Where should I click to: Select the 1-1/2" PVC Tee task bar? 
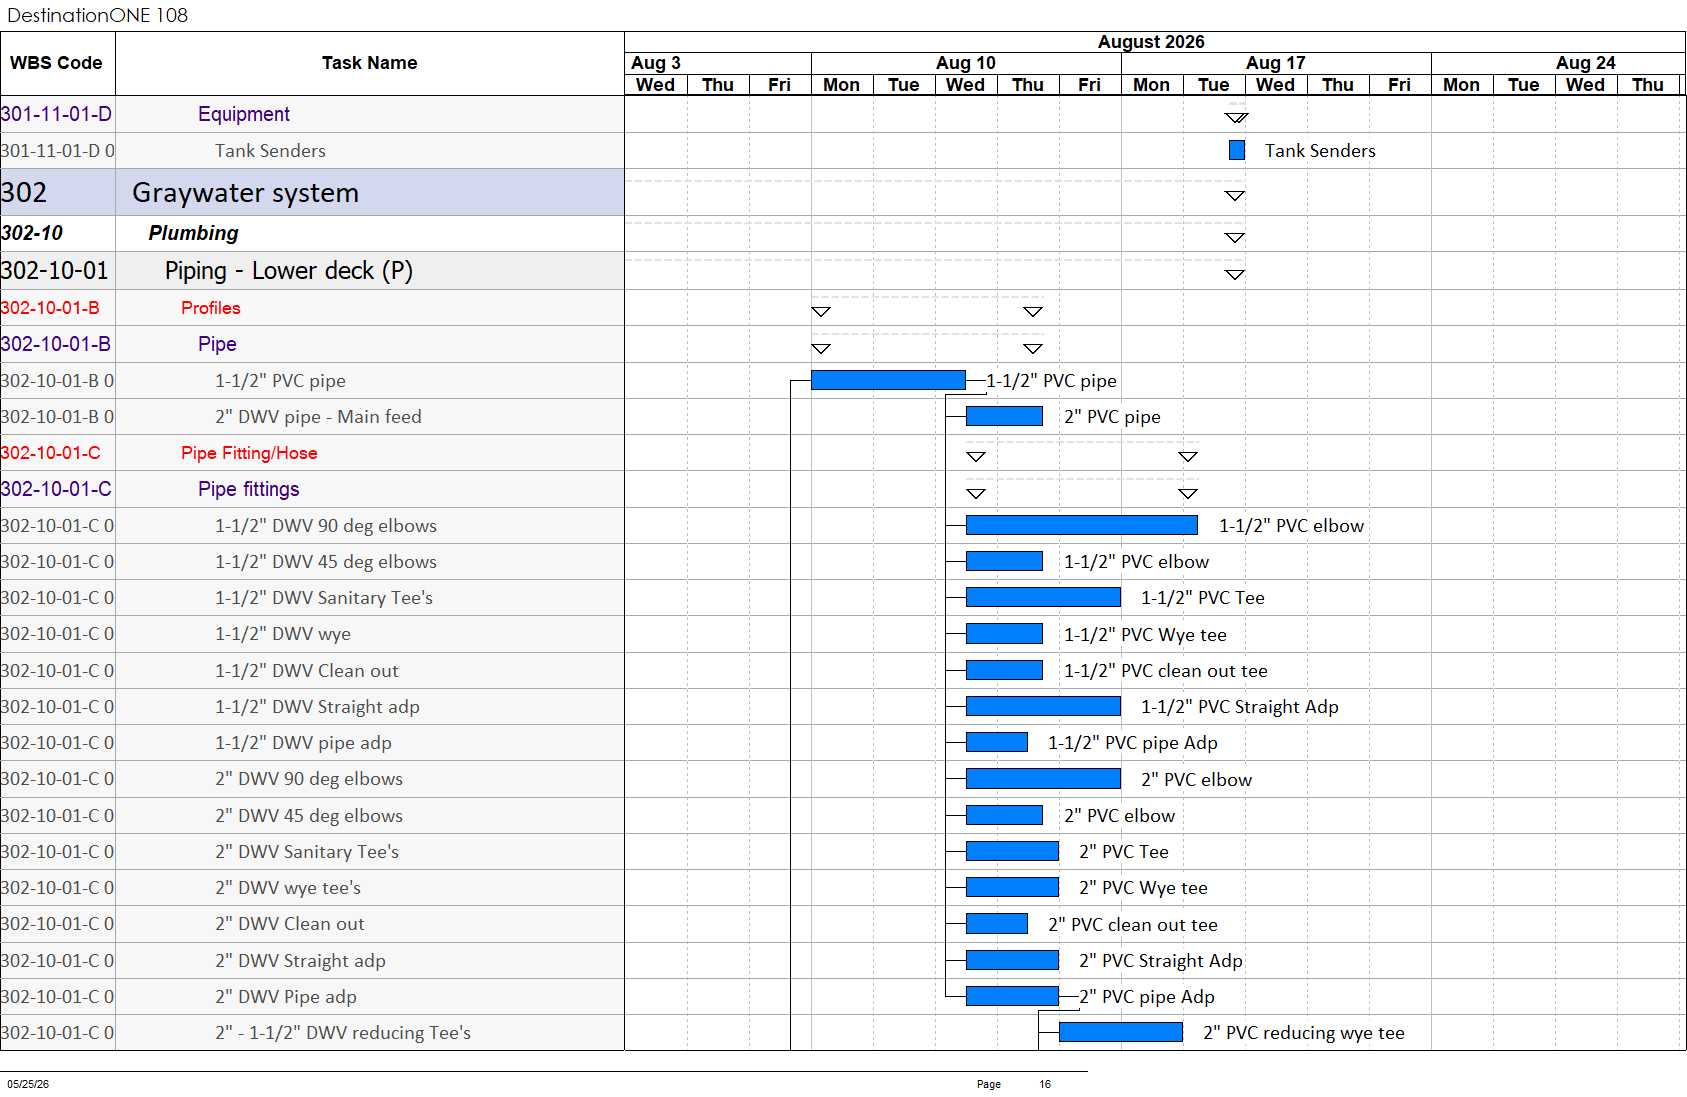coord(1043,597)
